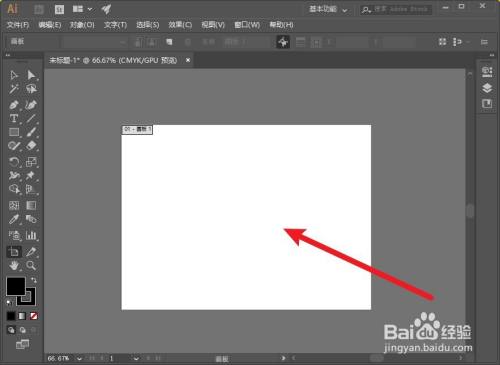
Task: Open the 对象(O) menu
Action: (82, 25)
